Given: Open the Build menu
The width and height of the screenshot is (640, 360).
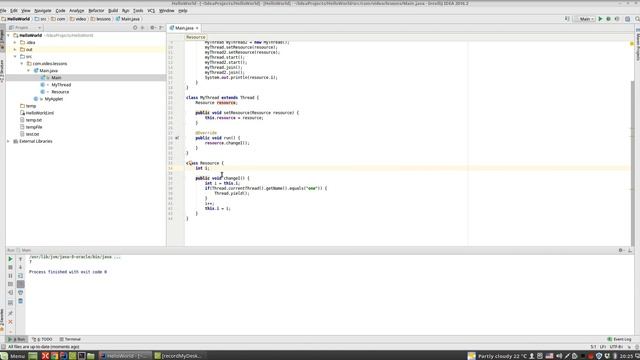Looking at the screenshot, I should point(113,11).
